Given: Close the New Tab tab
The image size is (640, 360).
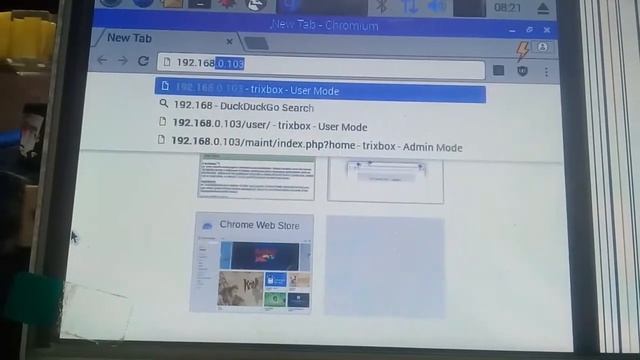Looking at the screenshot, I should point(229,41).
